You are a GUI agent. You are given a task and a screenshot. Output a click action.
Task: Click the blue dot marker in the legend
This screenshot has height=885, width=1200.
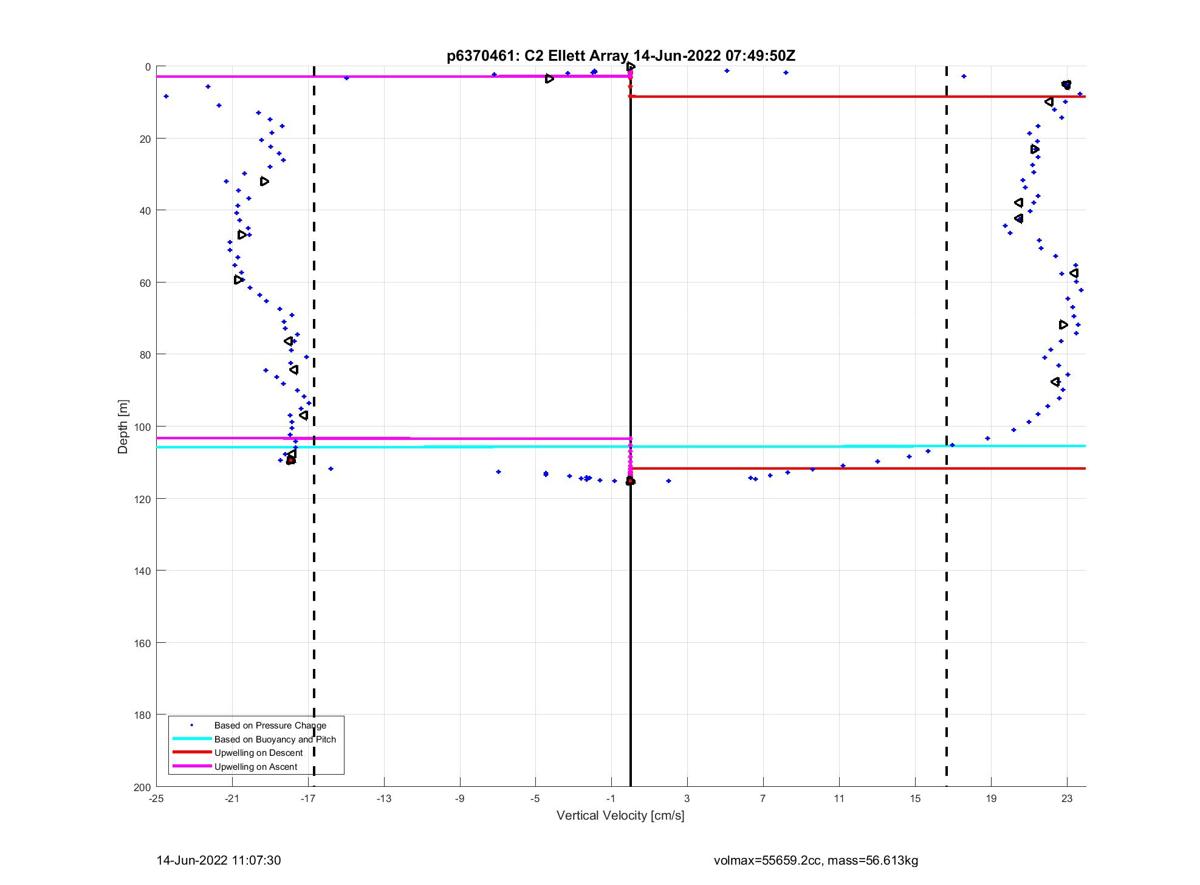click(x=191, y=725)
